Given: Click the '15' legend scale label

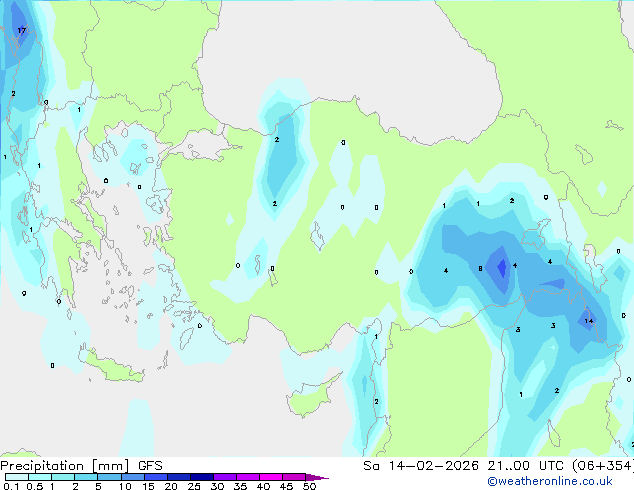Looking at the screenshot, I should (148, 486).
